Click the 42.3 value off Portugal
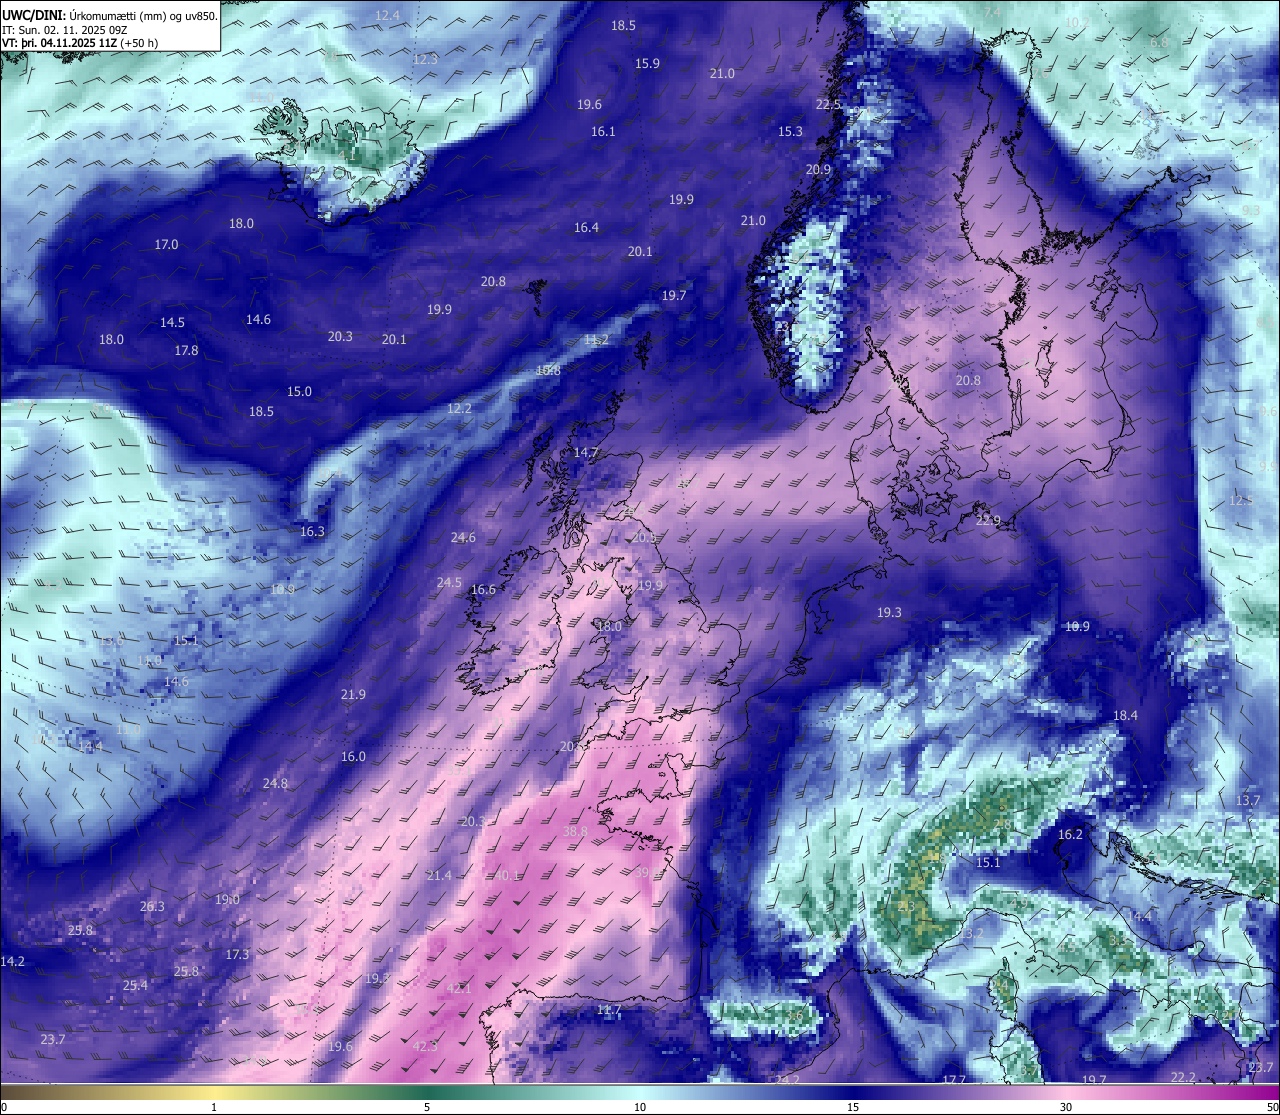The image size is (1280, 1115). (x=425, y=1046)
